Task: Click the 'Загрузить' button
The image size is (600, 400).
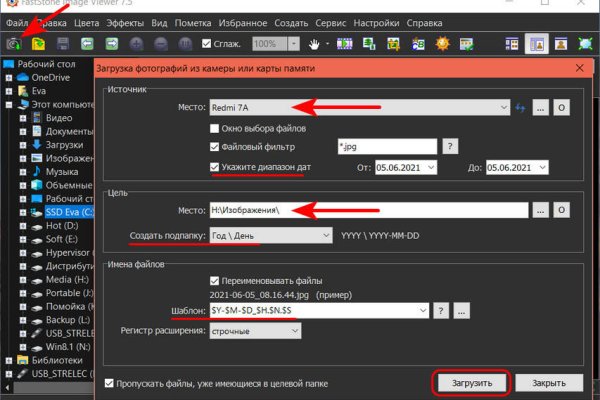Action: (x=473, y=382)
